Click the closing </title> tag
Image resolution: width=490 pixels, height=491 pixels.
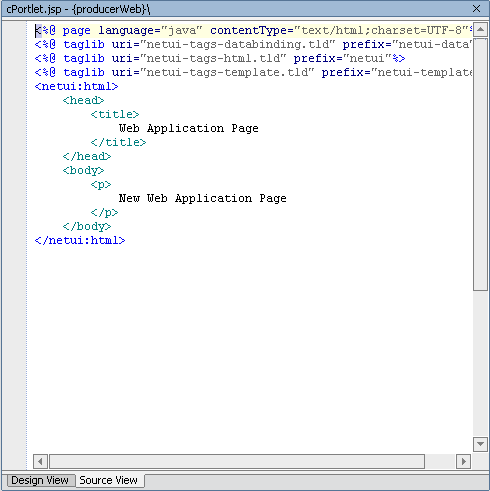click(118, 142)
